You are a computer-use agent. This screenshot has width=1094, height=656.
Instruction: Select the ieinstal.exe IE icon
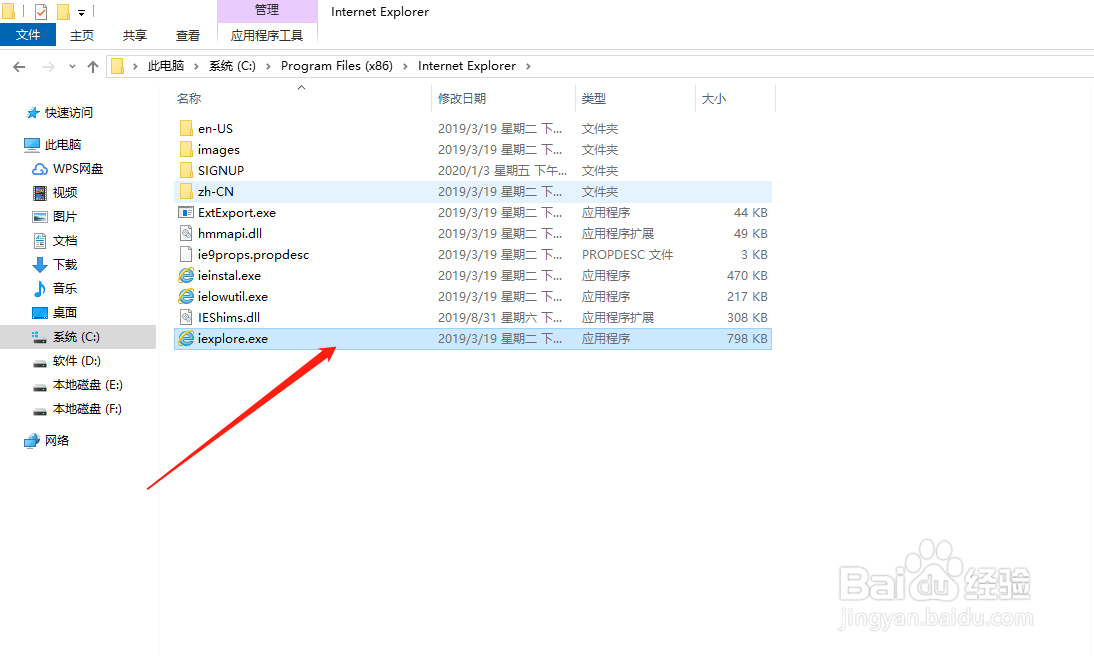pyautogui.click(x=186, y=275)
